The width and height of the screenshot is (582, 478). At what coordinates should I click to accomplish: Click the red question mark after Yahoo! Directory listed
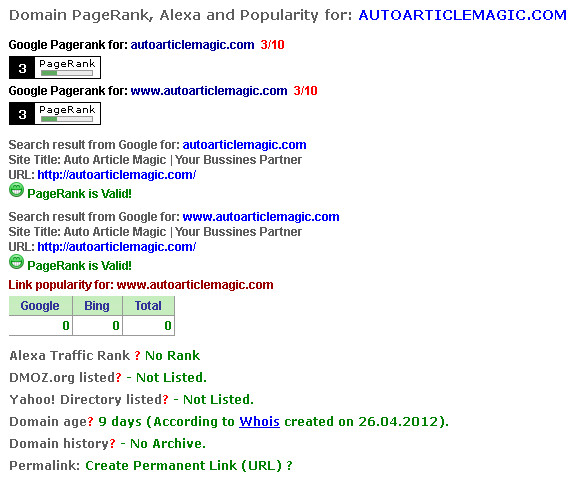coord(166,399)
